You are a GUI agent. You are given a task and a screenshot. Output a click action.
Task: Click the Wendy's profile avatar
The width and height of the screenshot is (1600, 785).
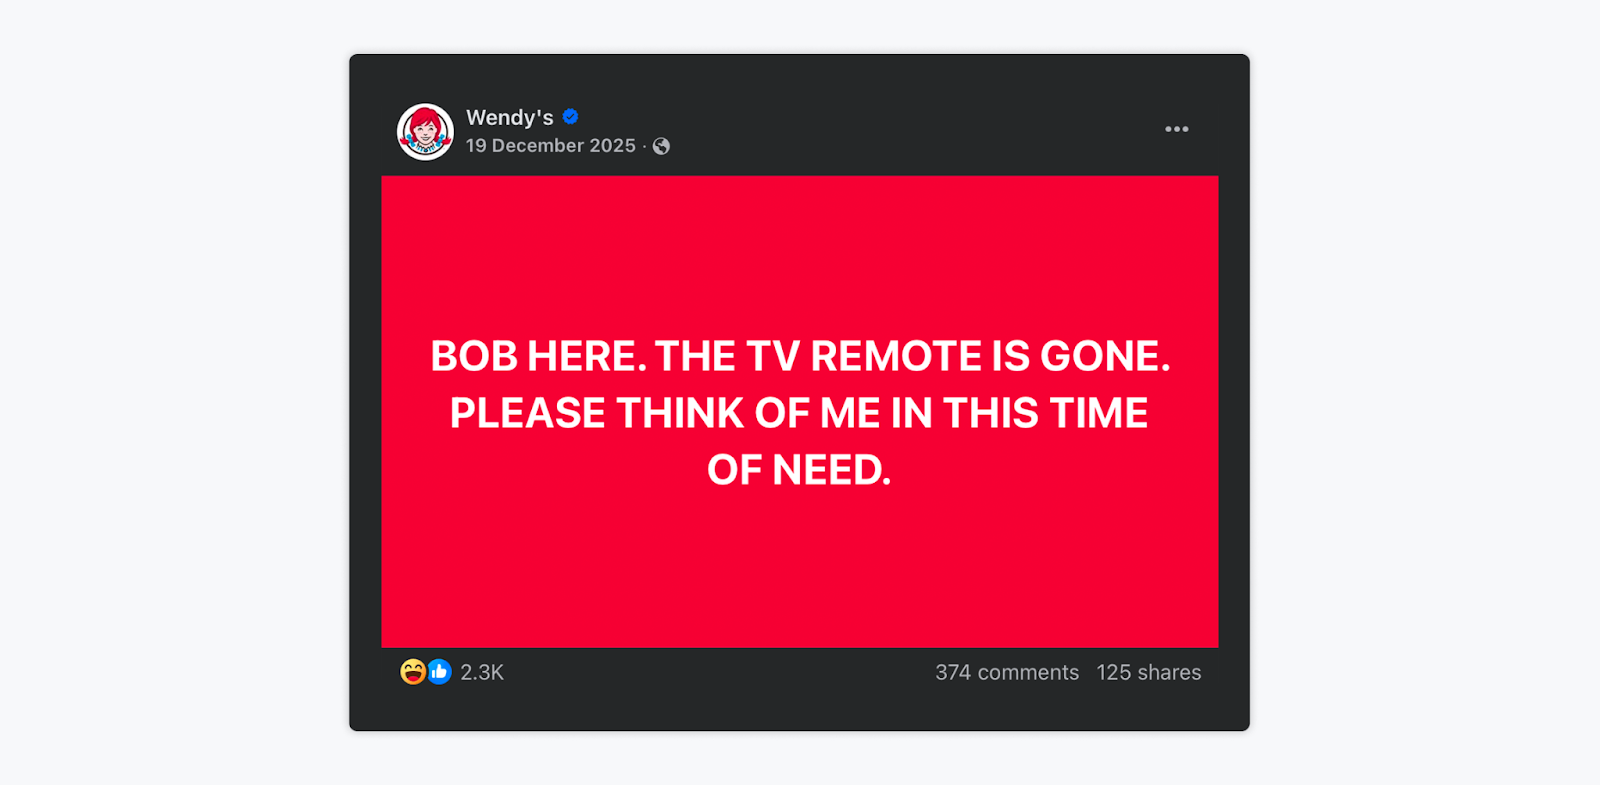425,131
